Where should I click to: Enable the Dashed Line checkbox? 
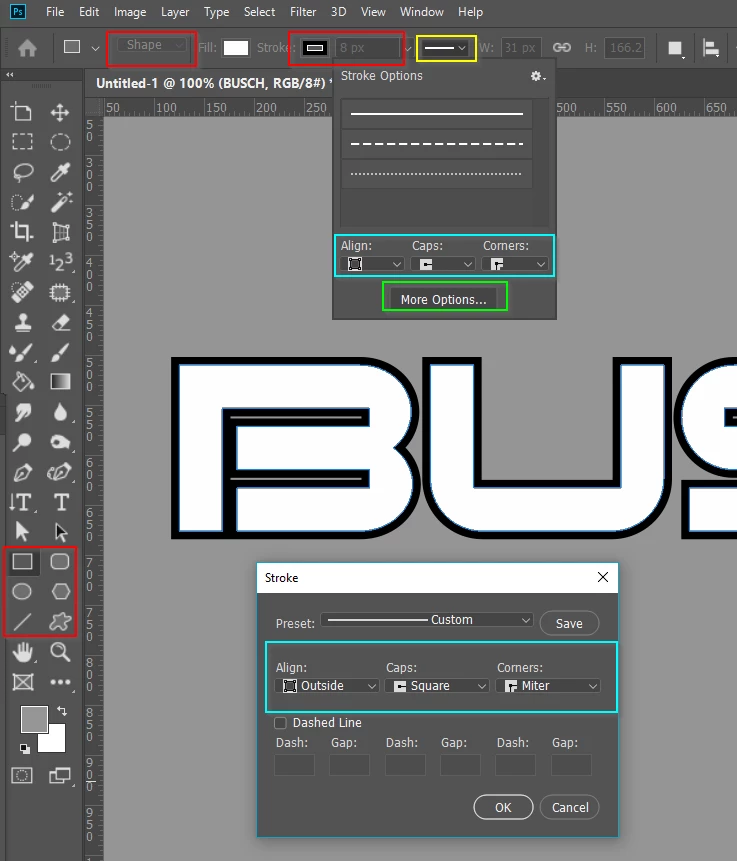pyautogui.click(x=280, y=723)
